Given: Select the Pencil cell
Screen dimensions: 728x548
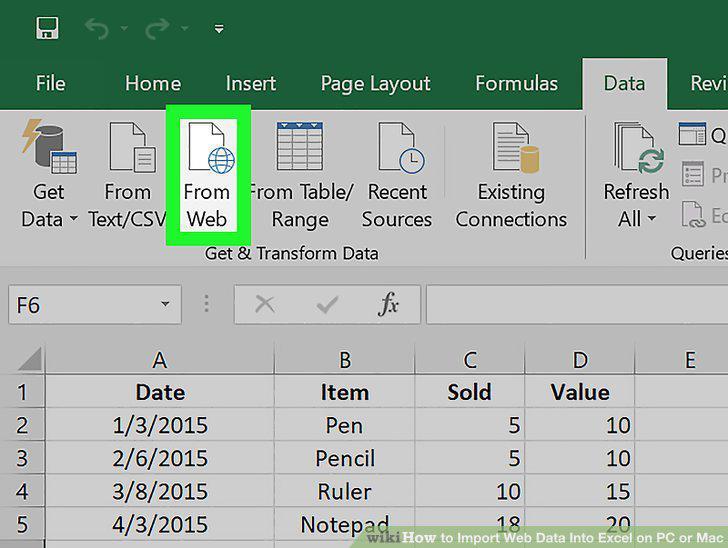Looking at the screenshot, I should click(344, 458).
